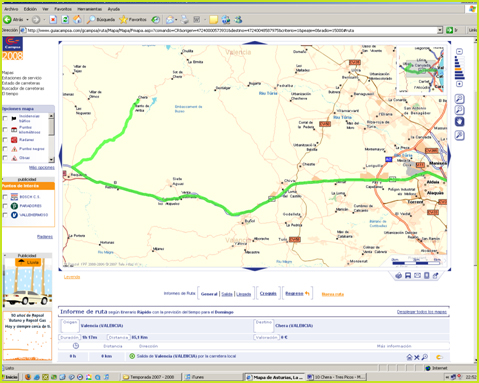The height and width of the screenshot is (383, 479).
Task: Click up arrow of Opciones mapa list
Action: point(51,116)
